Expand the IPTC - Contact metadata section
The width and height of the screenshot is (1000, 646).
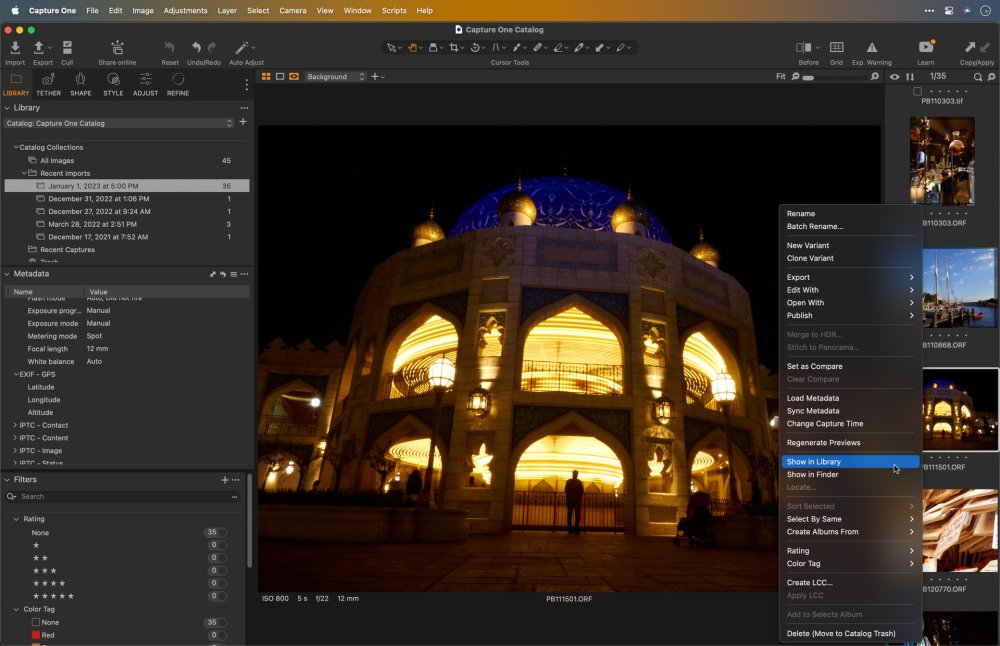point(15,425)
